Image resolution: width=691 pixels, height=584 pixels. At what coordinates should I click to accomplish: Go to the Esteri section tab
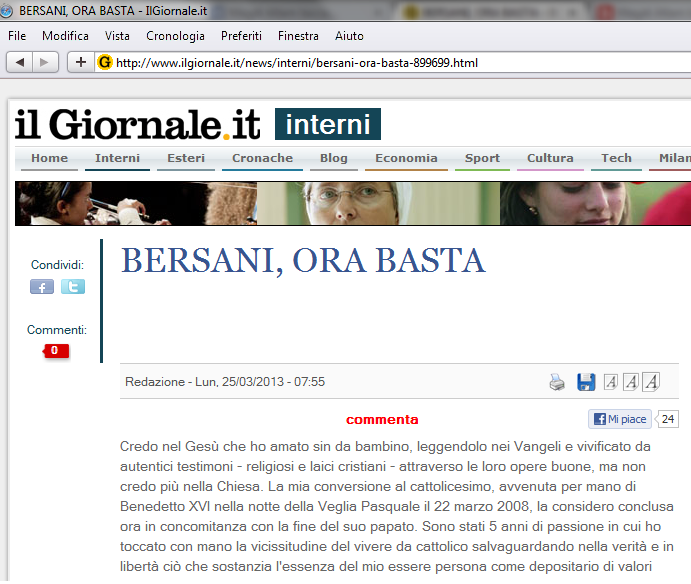pyautogui.click(x=186, y=158)
